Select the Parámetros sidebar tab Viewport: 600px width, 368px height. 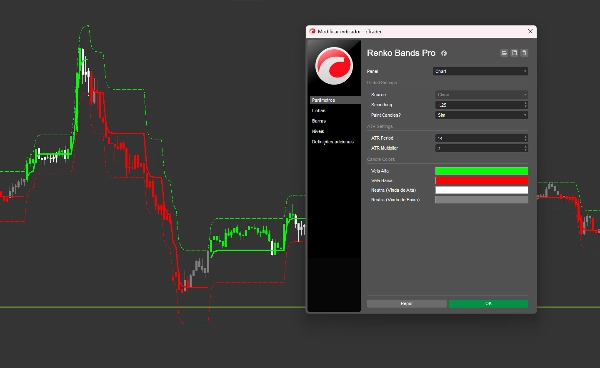coord(335,100)
